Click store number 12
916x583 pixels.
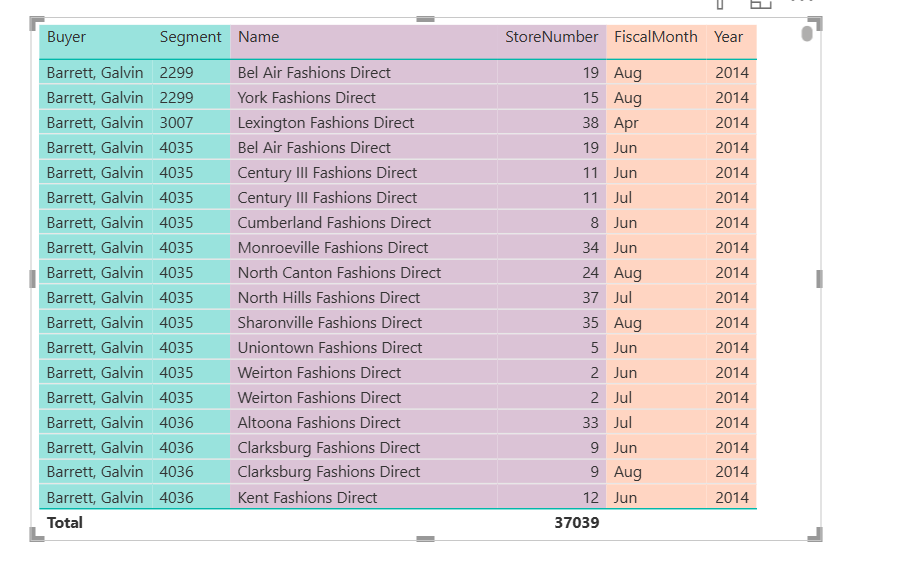tap(591, 498)
